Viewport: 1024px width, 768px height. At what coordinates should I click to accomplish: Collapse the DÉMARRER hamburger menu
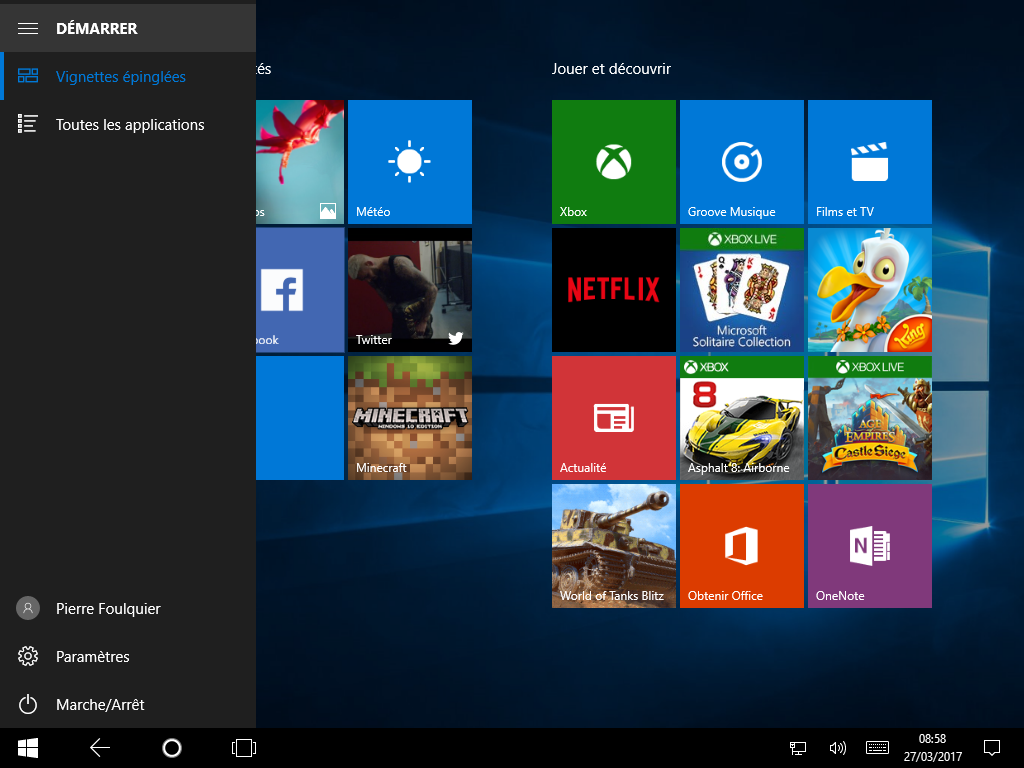coord(28,28)
